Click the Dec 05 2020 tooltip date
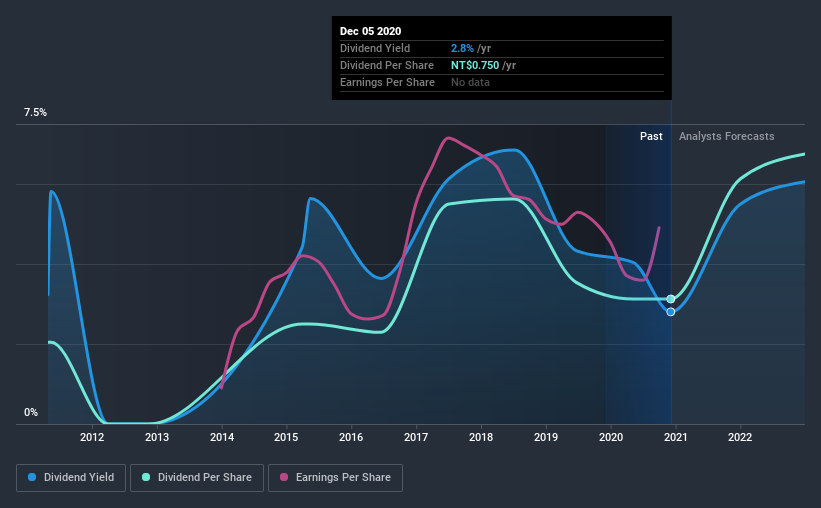Viewport: 821px width, 508px height. (x=370, y=31)
